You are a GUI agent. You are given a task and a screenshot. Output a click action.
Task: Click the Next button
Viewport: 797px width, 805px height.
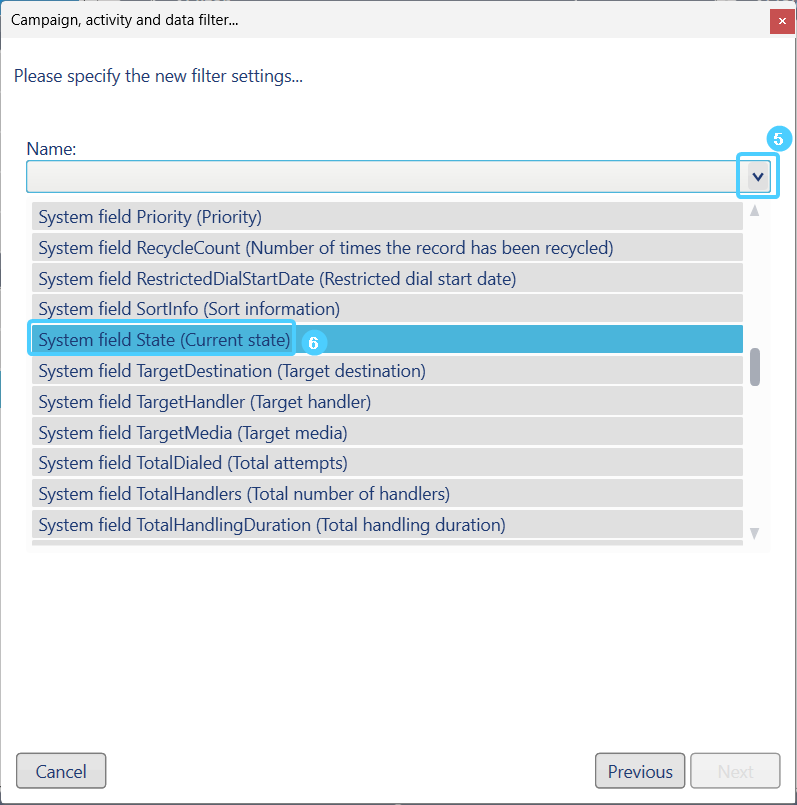click(735, 771)
